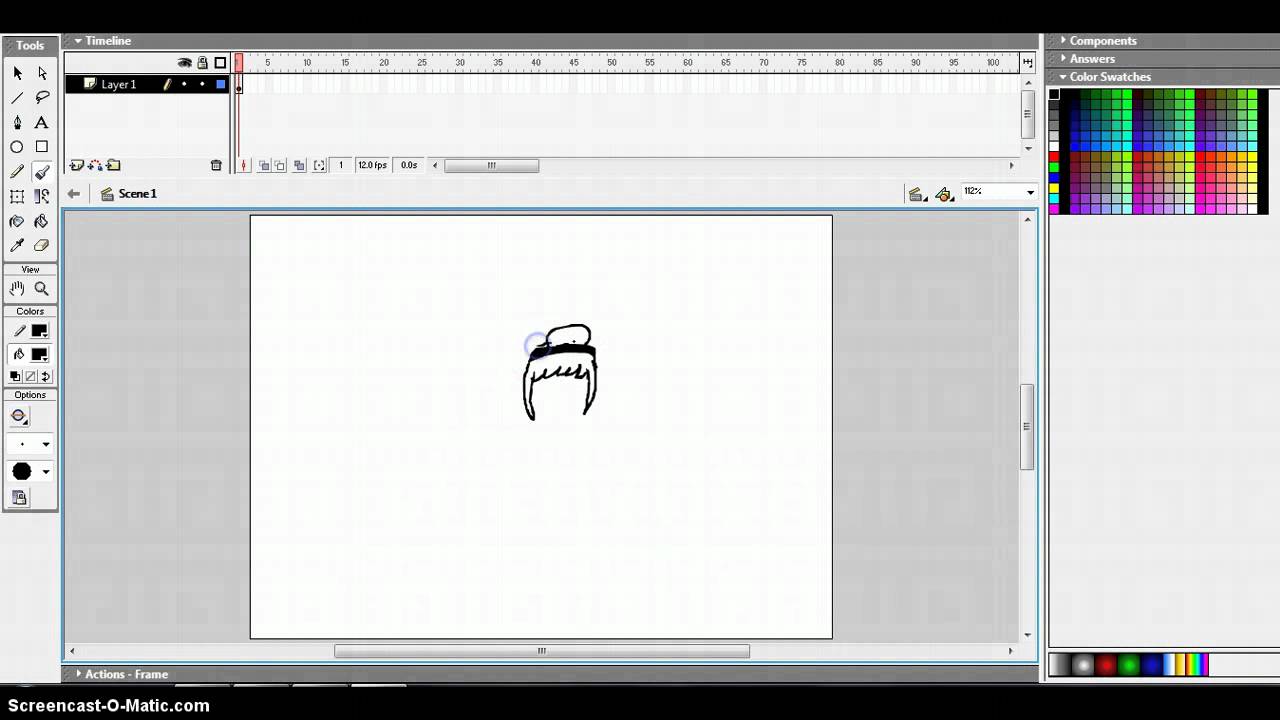The image size is (1280, 720).
Task: Open the Edit Symbols menu icon
Action: [x=944, y=194]
